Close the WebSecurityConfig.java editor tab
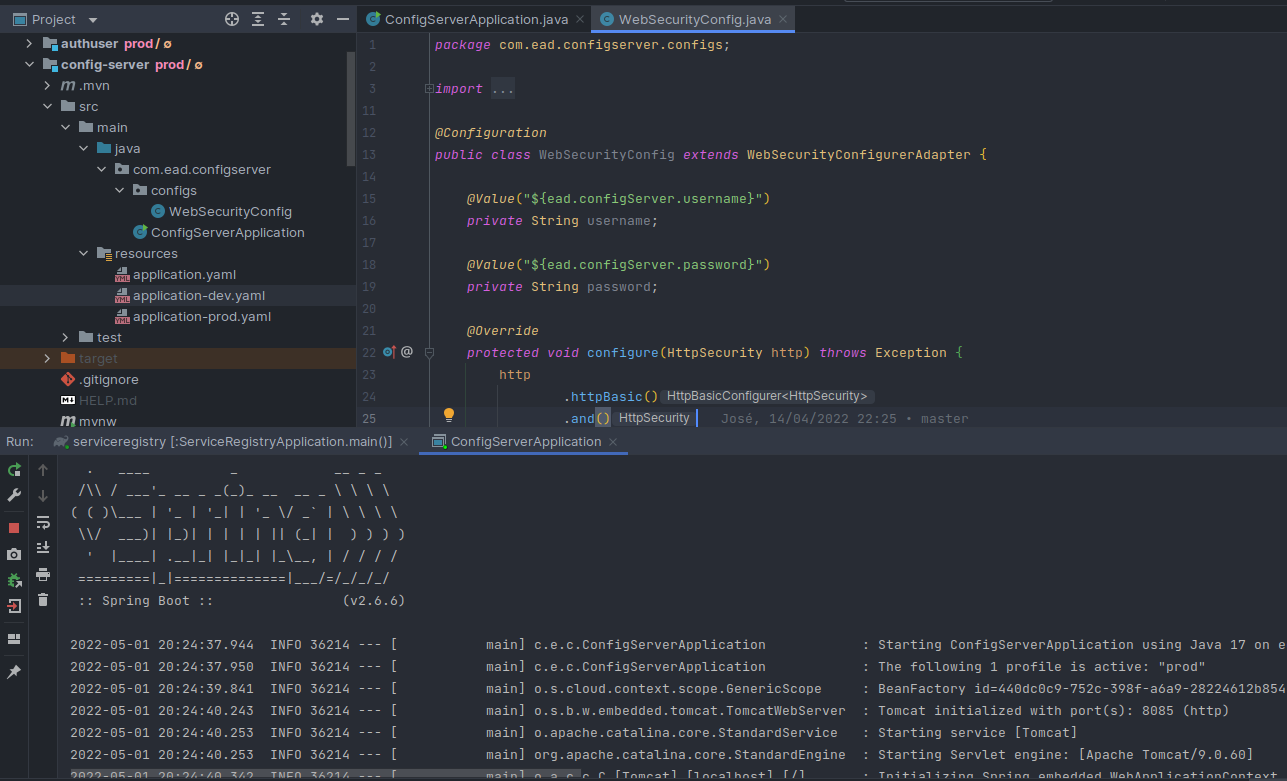 click(x=783, y=19)
